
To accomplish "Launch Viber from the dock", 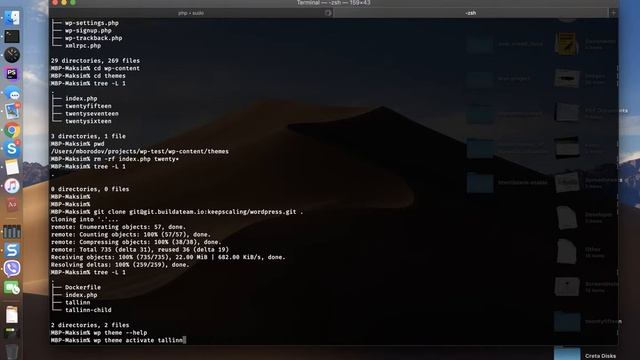I will tap(12, 269).
